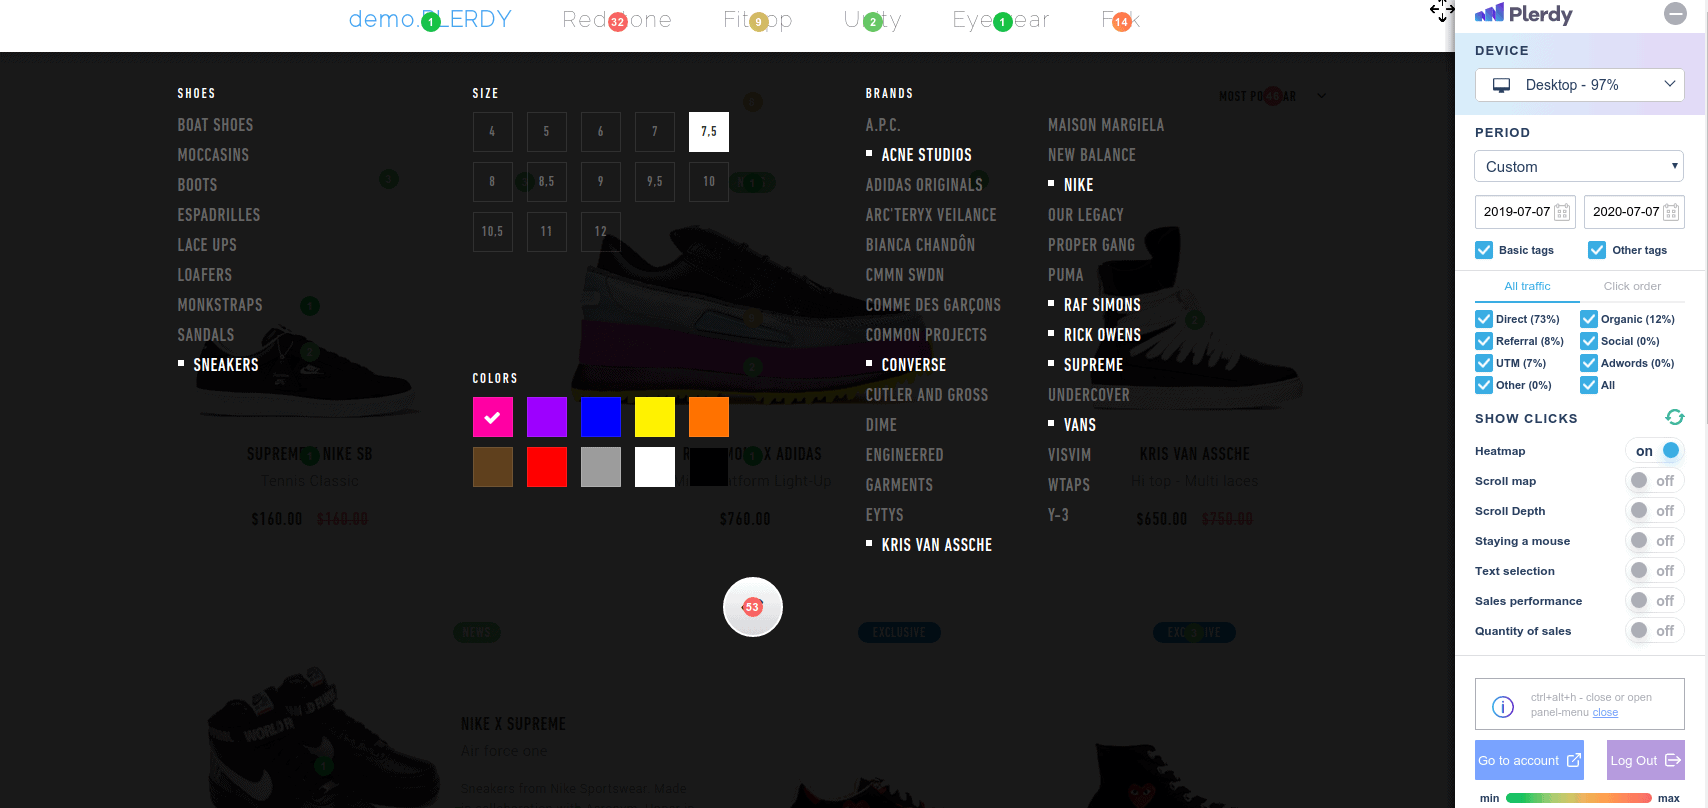
Task: Open demo.PLERDY top menu item
Action: (430, 19)
